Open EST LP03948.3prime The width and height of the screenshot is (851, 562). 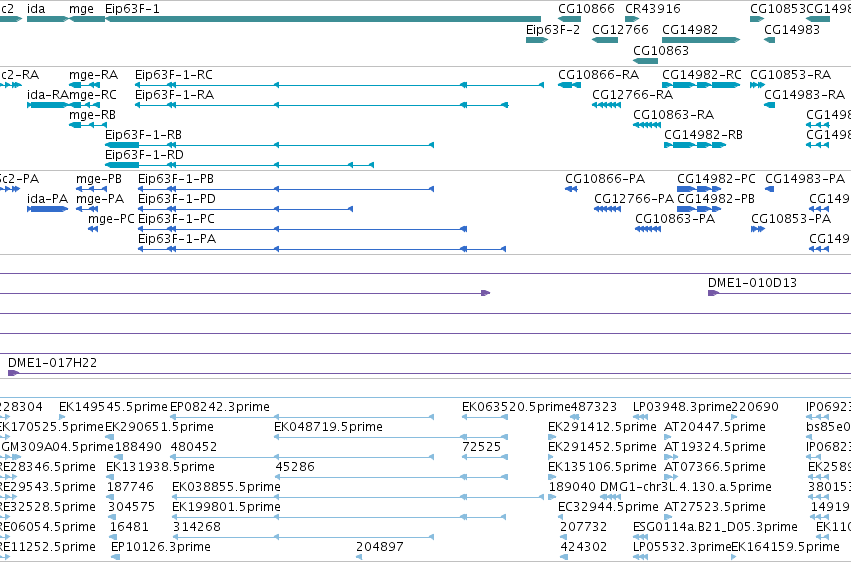640,417
